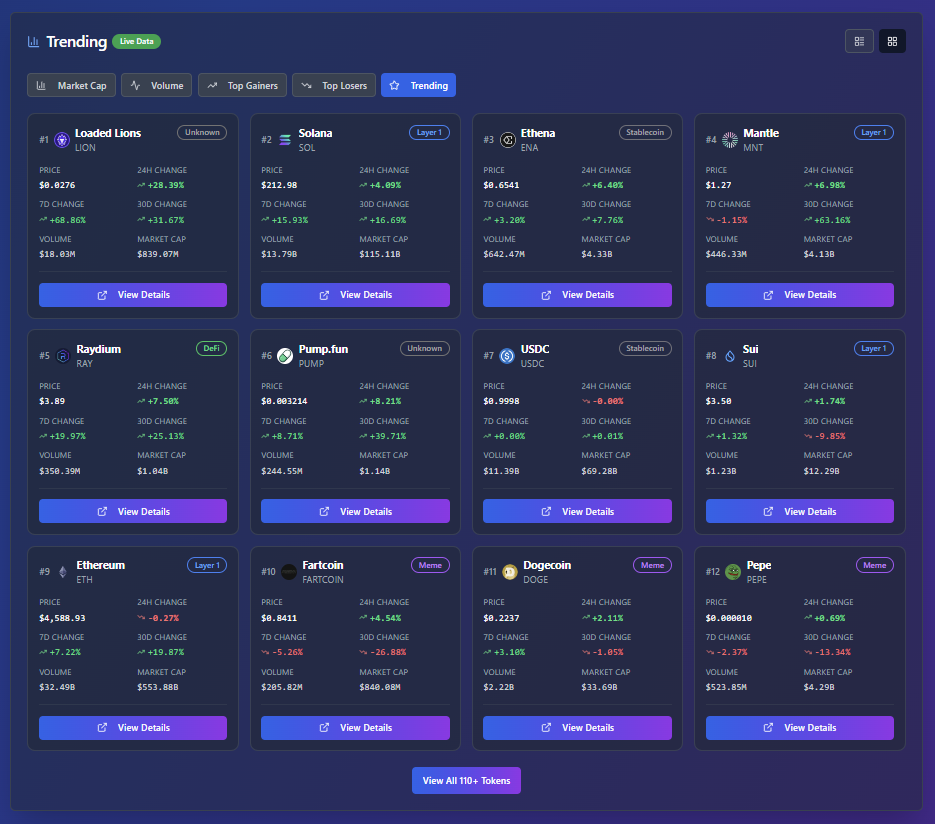Screen dimensions: 935x824
Task: Open Pepe's View Details button
Action: pos(800,728)
